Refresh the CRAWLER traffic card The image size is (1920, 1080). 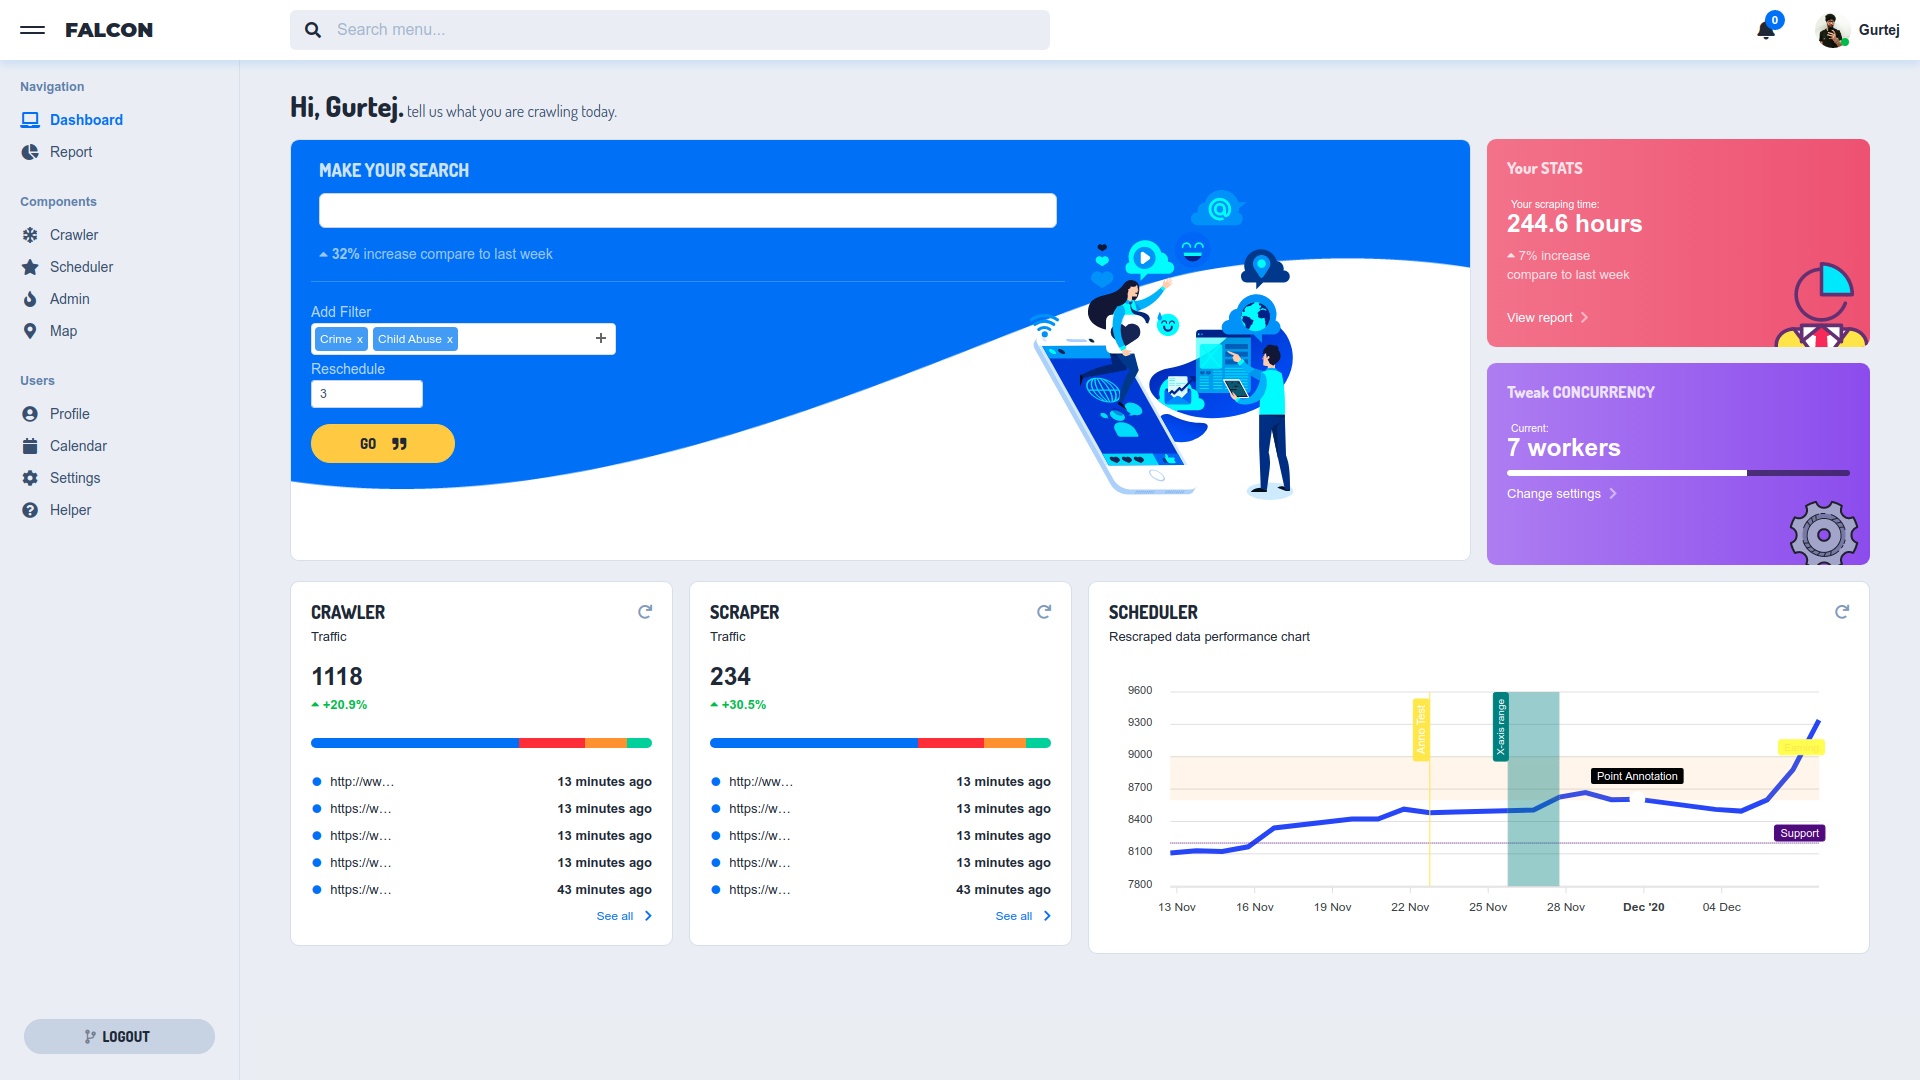click(x=645, y=611)
